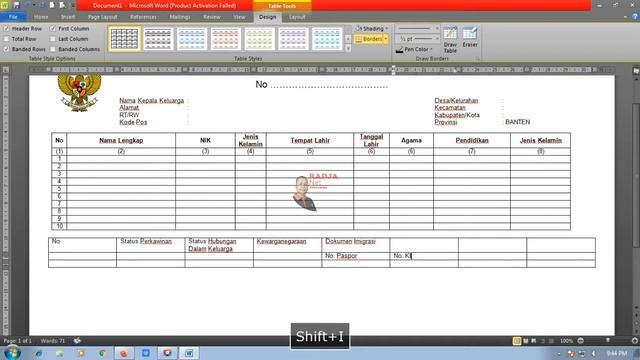Select the Eraser tool
This screenshot has height=360, width=640.
470,37
